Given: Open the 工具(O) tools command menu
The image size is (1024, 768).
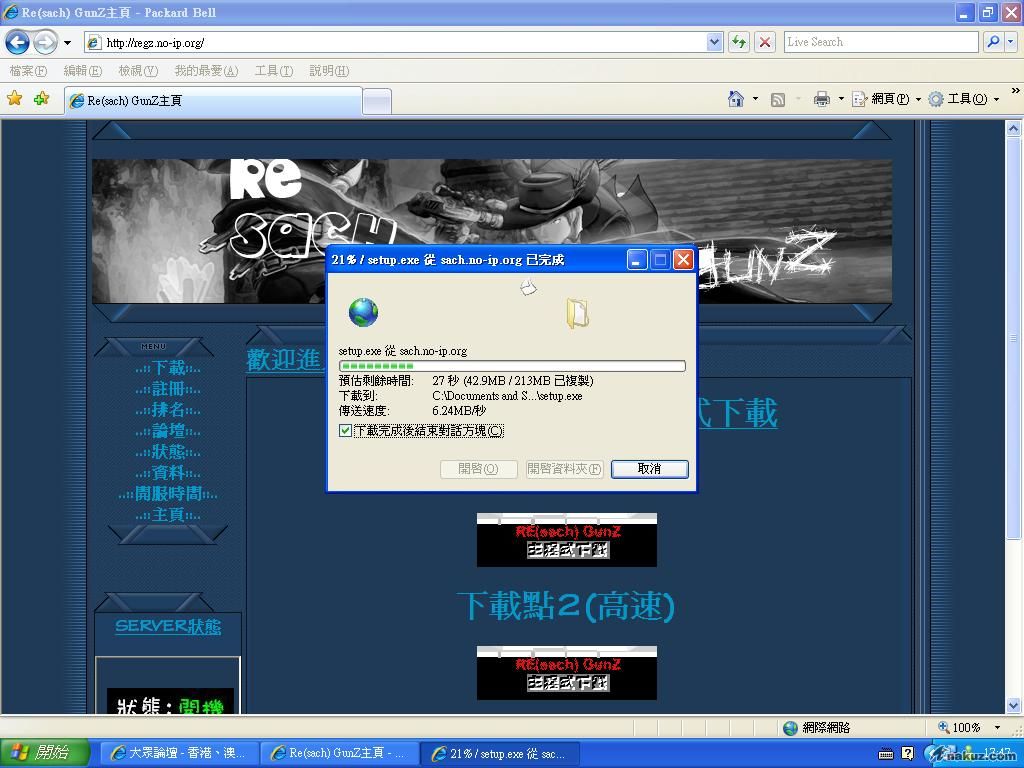Looking at the screenshot, I should coord(964,99).
